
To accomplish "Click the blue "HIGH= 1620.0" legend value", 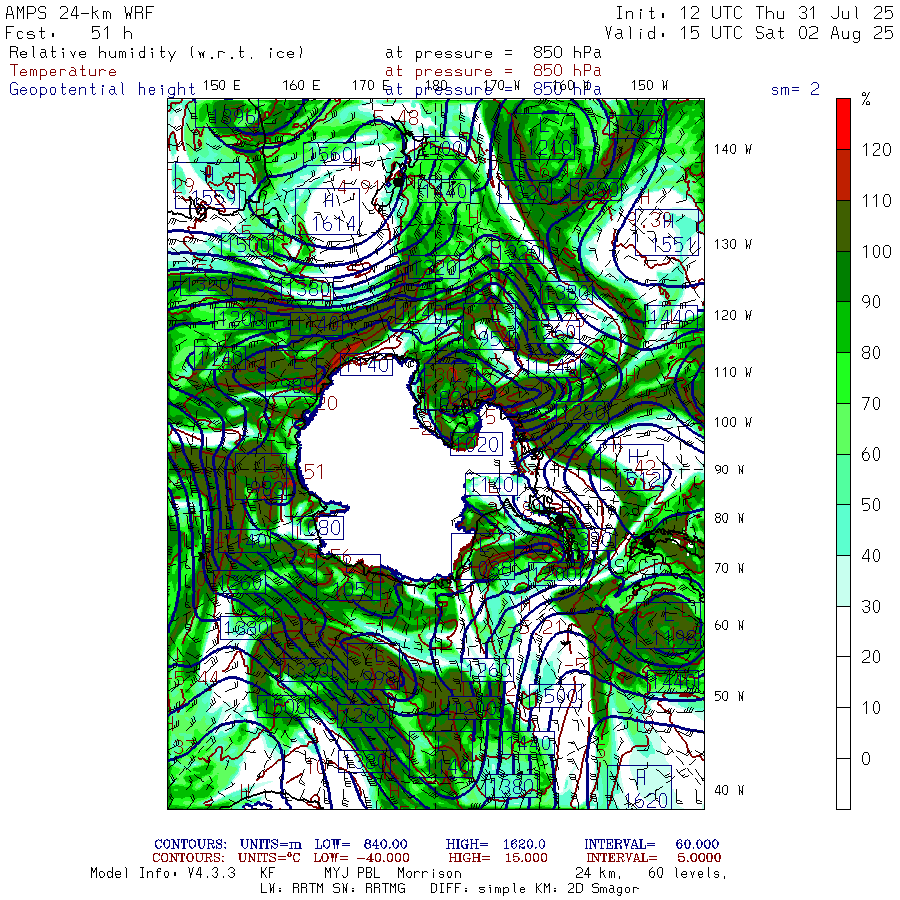I will tap(495, 844).
